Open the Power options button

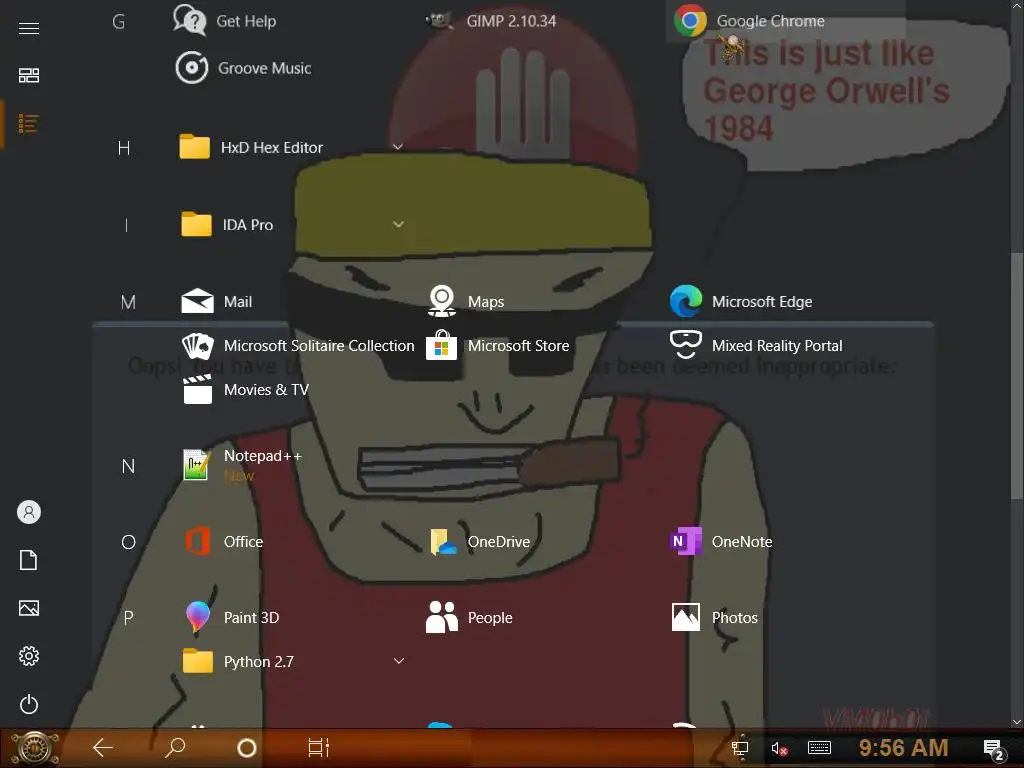coord(29,704)
